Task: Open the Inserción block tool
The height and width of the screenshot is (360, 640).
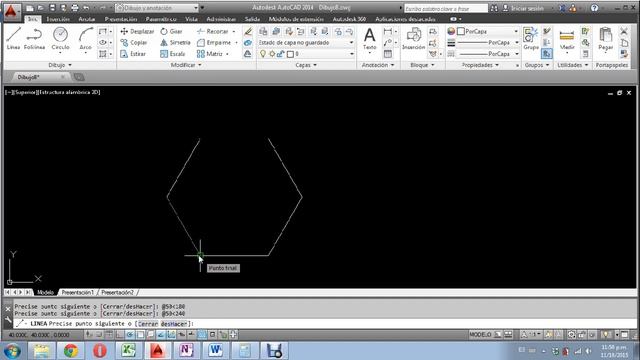Action: [413, 39]
